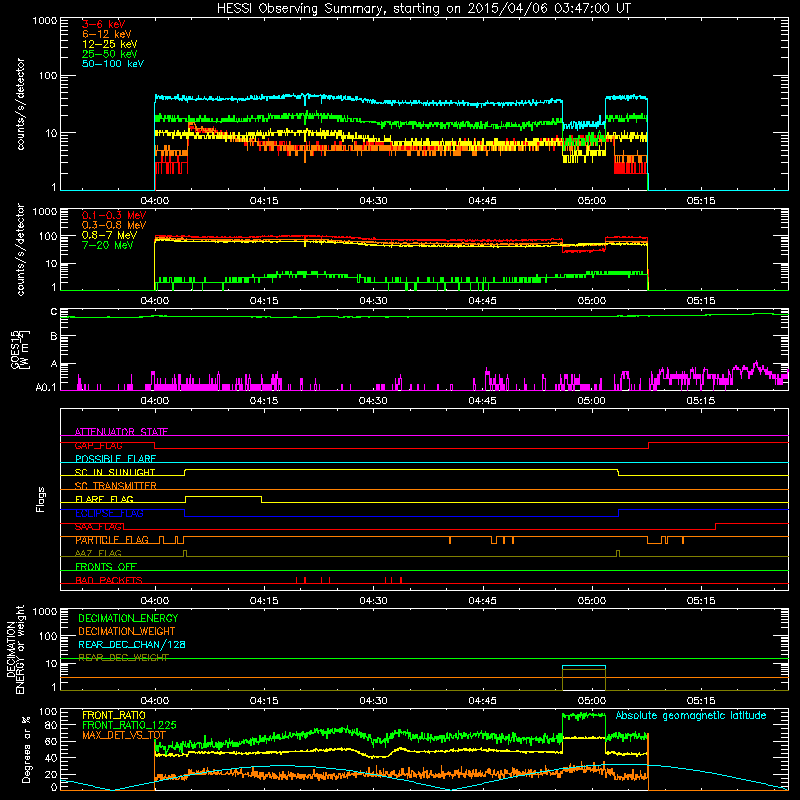Select the DECIMATION_ENERGY legend label
This screenshot has width=800, height=800.
[128, 618]
